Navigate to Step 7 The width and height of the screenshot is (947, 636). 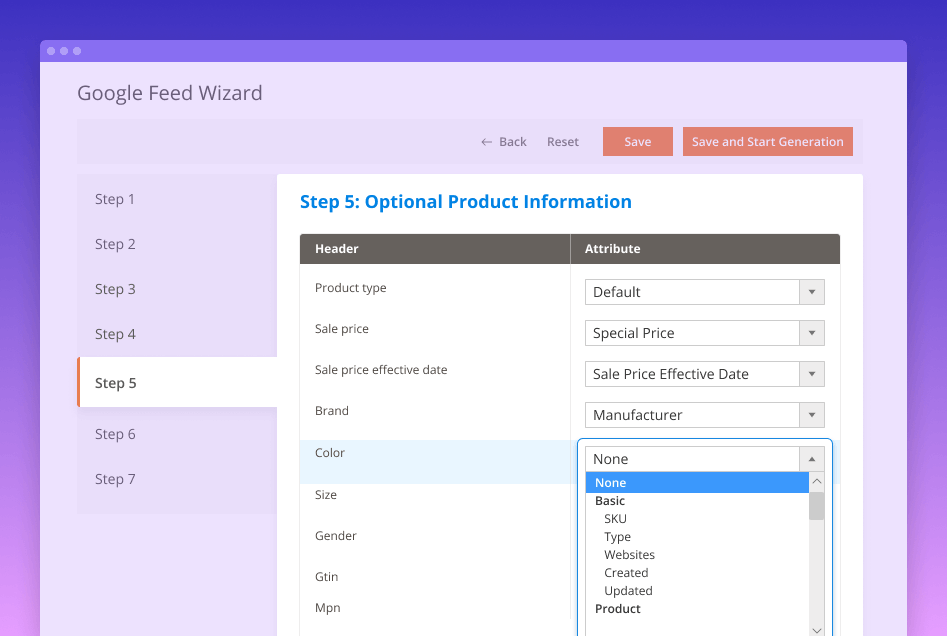coord(114,479)
